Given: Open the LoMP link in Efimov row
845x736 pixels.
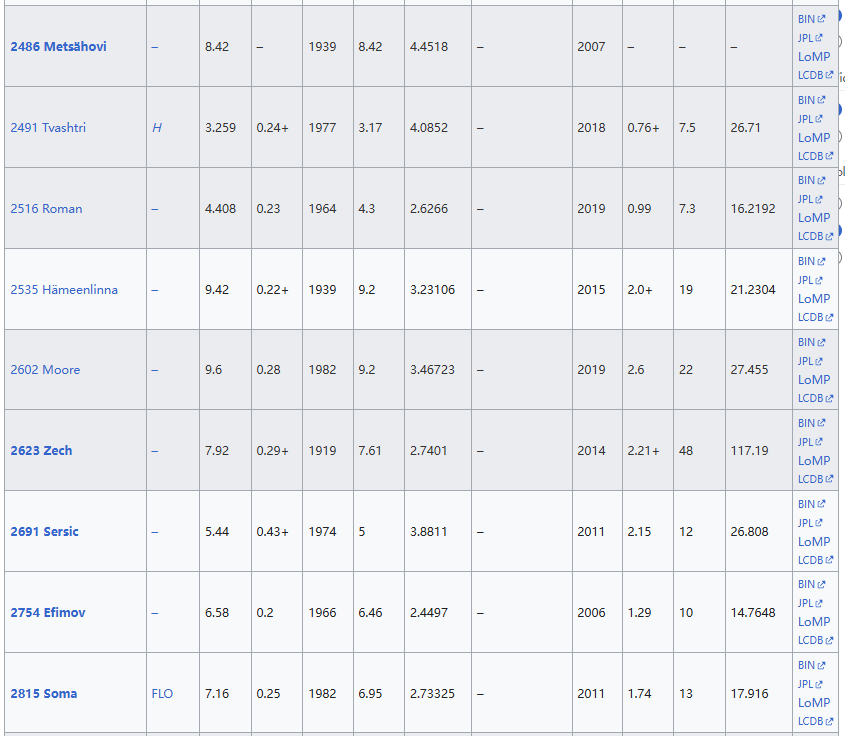Looking at the screenshot, I should 813,622.
